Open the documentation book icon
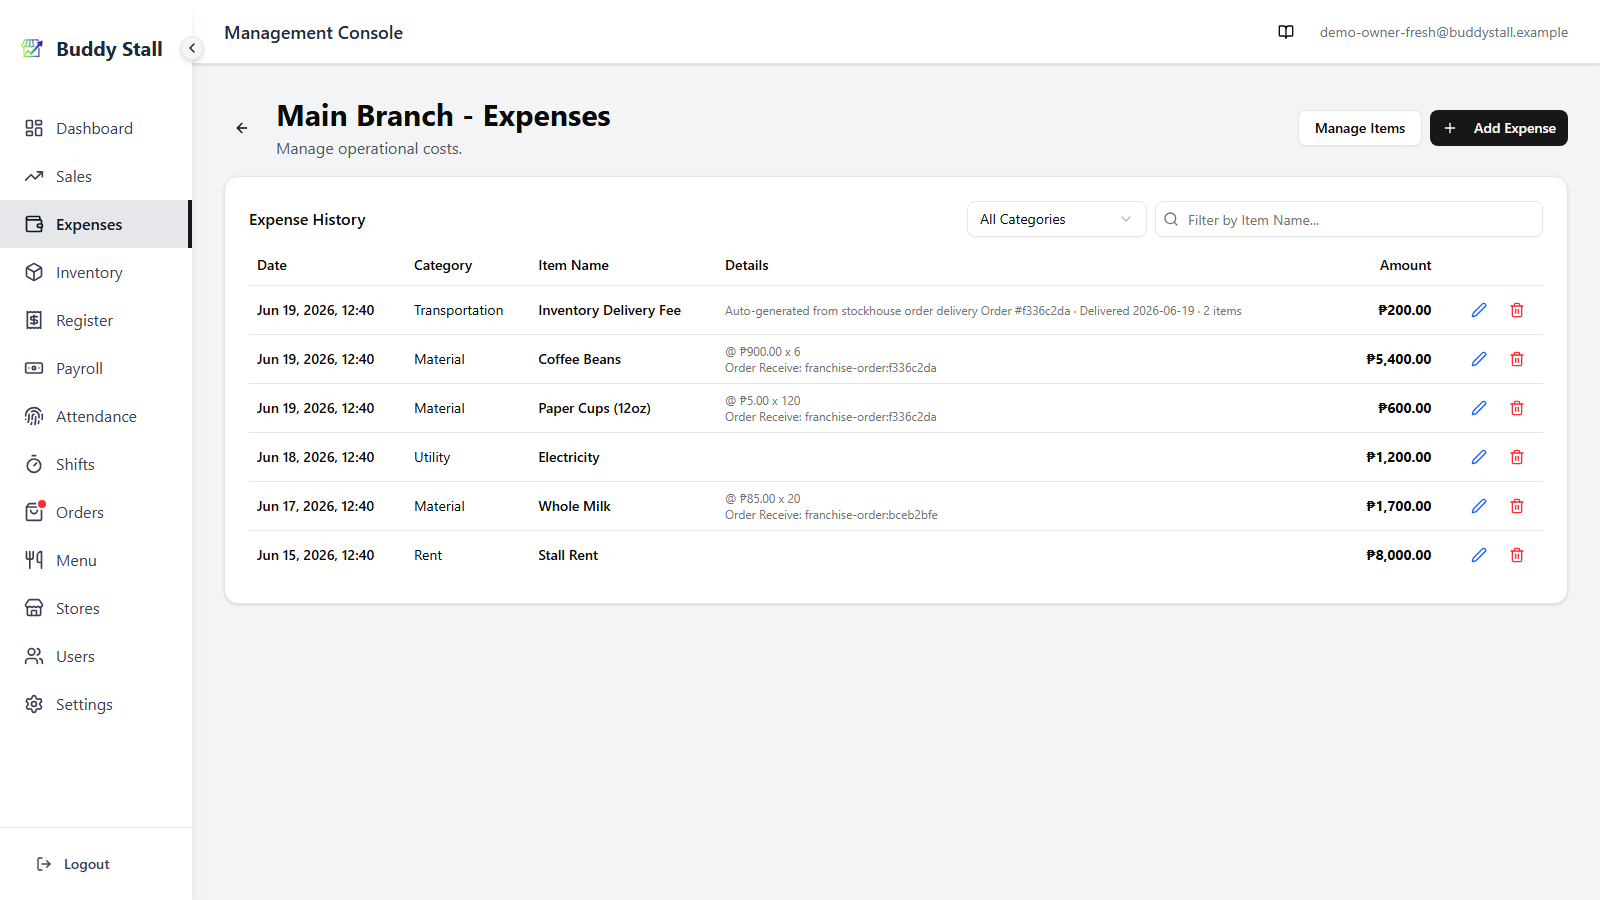Image resolution: width=1600 pixels, height=900 pixels. coord(1286,32)
